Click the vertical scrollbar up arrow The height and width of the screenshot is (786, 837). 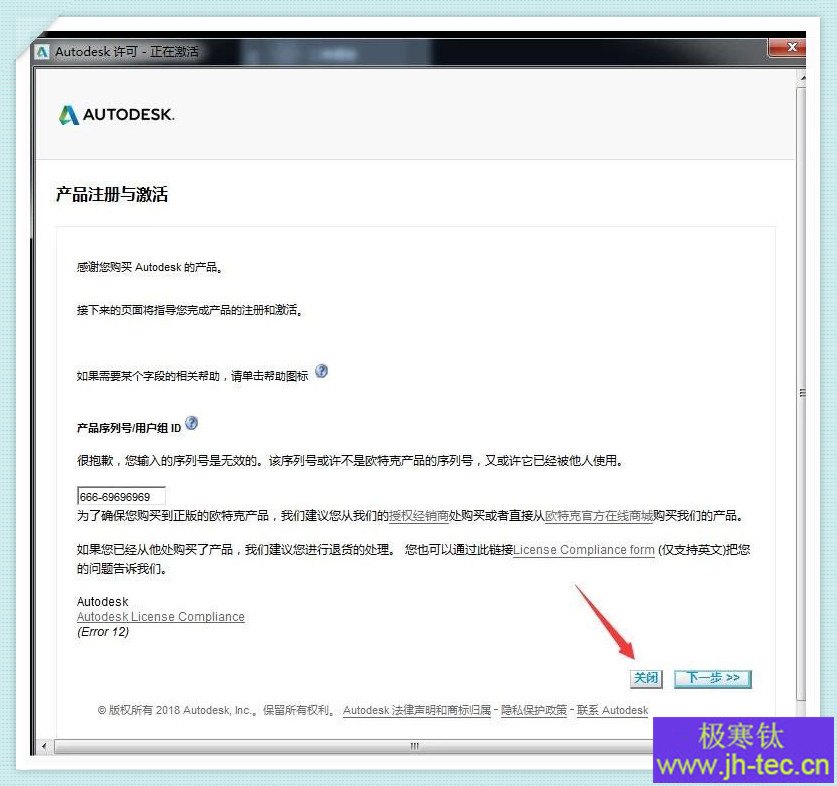802,78
